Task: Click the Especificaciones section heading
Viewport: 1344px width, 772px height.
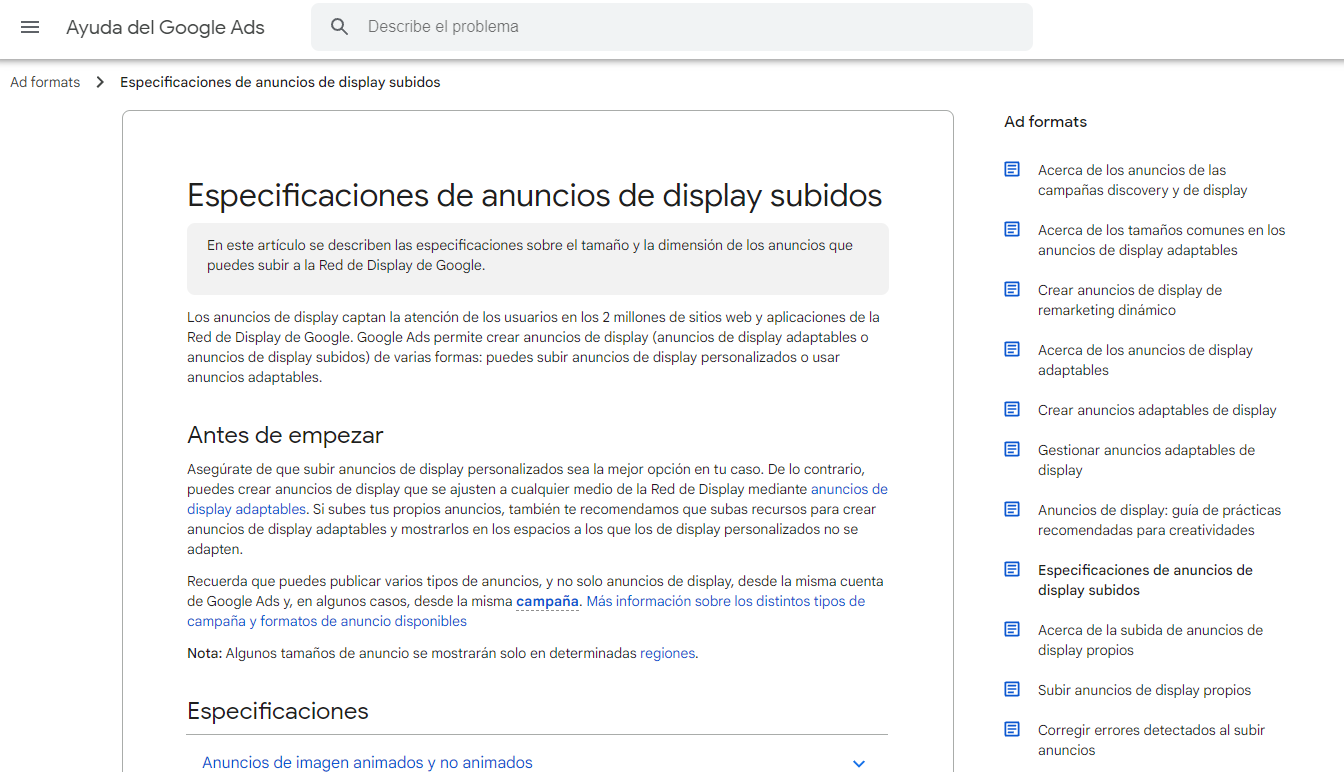Action: [278, 711]
